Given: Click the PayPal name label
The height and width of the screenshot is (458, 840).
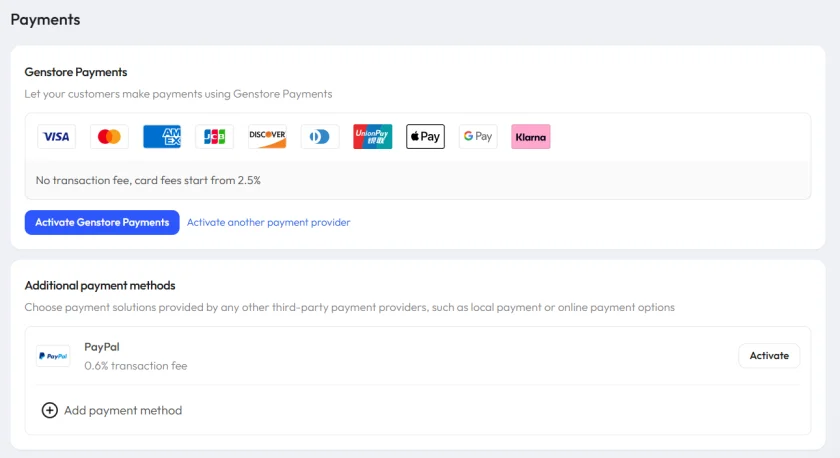Looking at the screenshot, I should [102, 347].
